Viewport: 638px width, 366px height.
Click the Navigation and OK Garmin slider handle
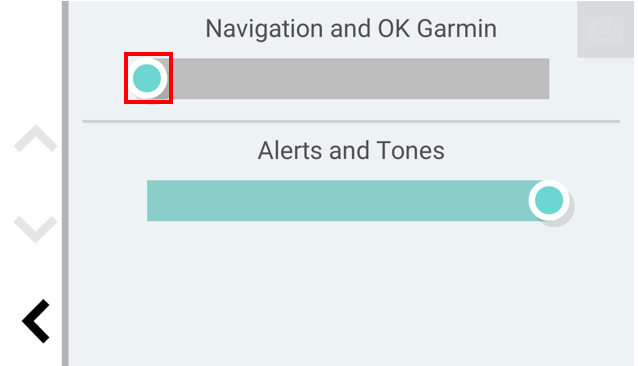[147, 78]
